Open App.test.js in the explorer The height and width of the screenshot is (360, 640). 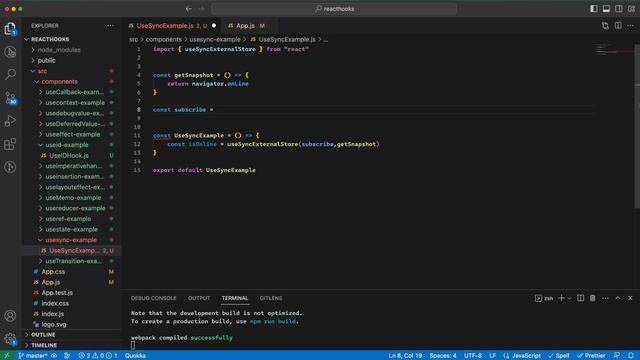[x=71, y=293]
